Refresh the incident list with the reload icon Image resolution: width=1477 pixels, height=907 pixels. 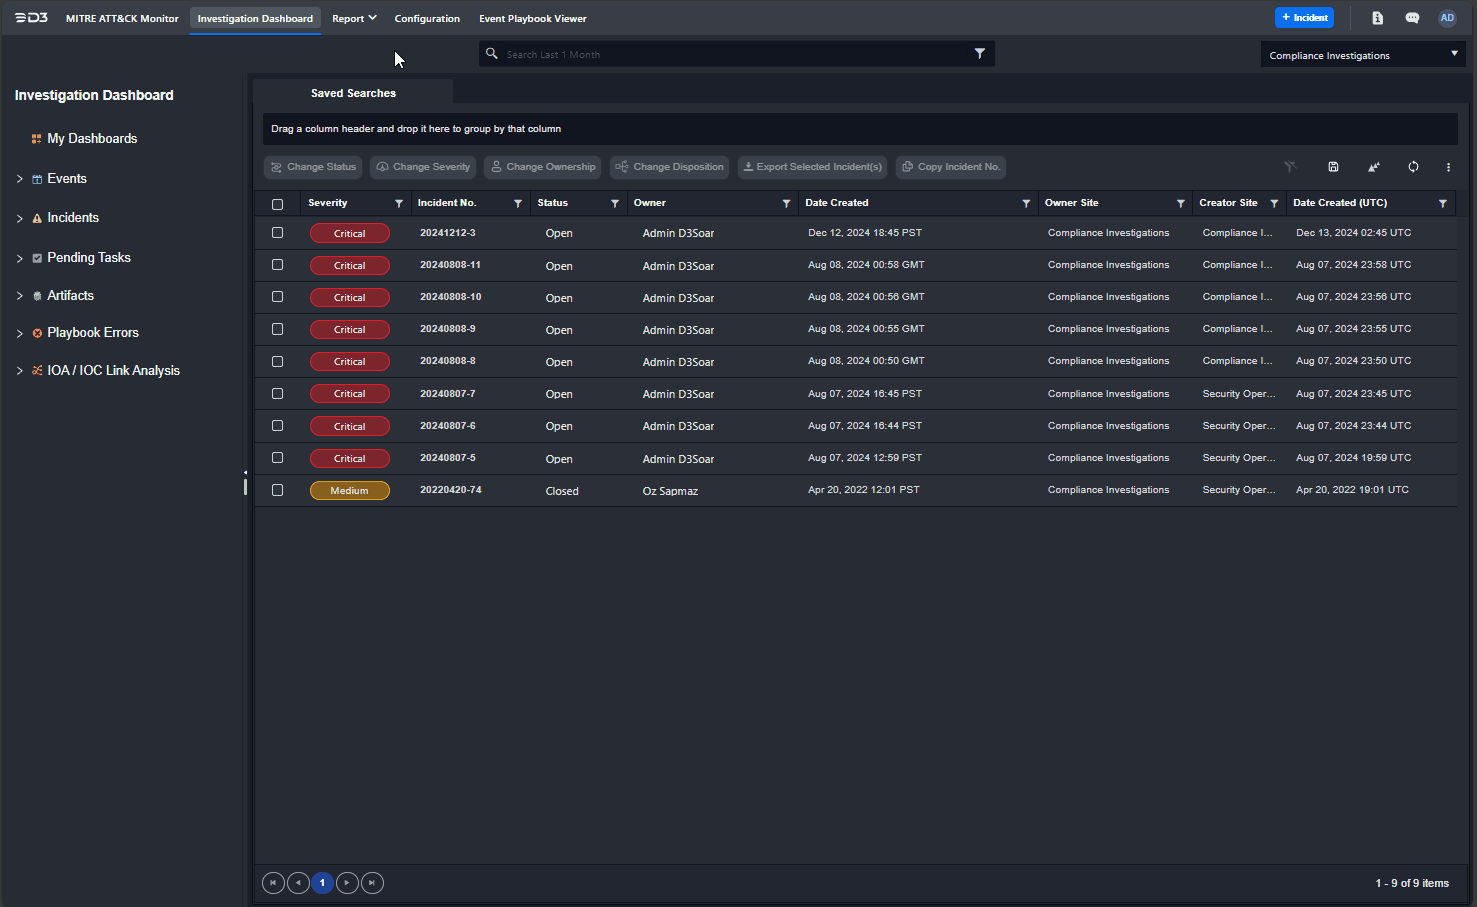tap(1413, 167)
